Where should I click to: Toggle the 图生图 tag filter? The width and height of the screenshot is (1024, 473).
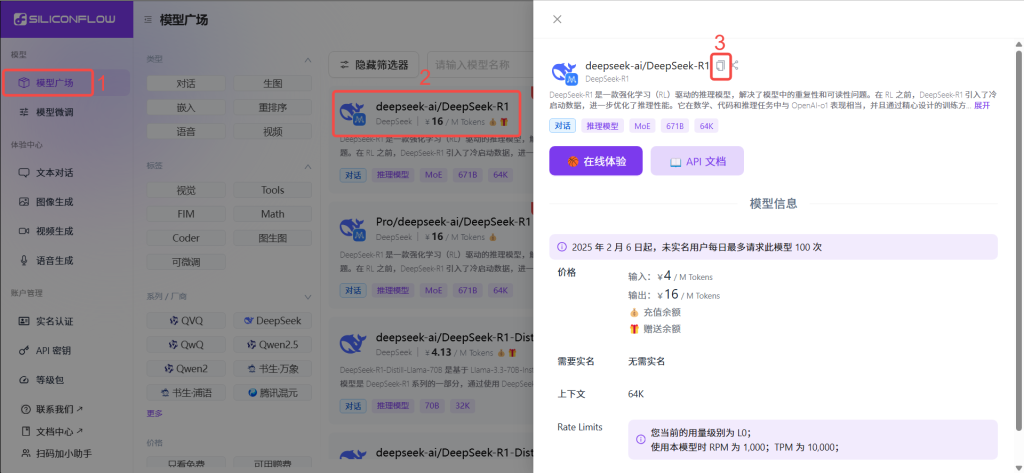pos(272,238)
